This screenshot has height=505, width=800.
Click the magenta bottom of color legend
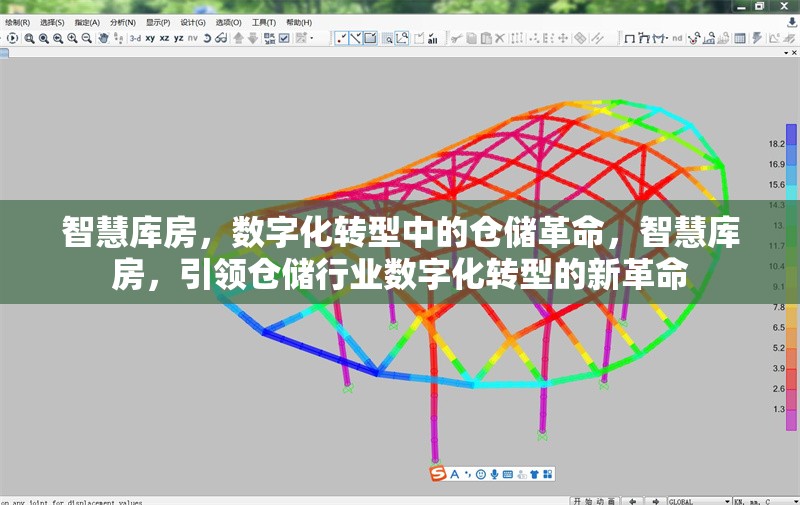click(791, 420)
